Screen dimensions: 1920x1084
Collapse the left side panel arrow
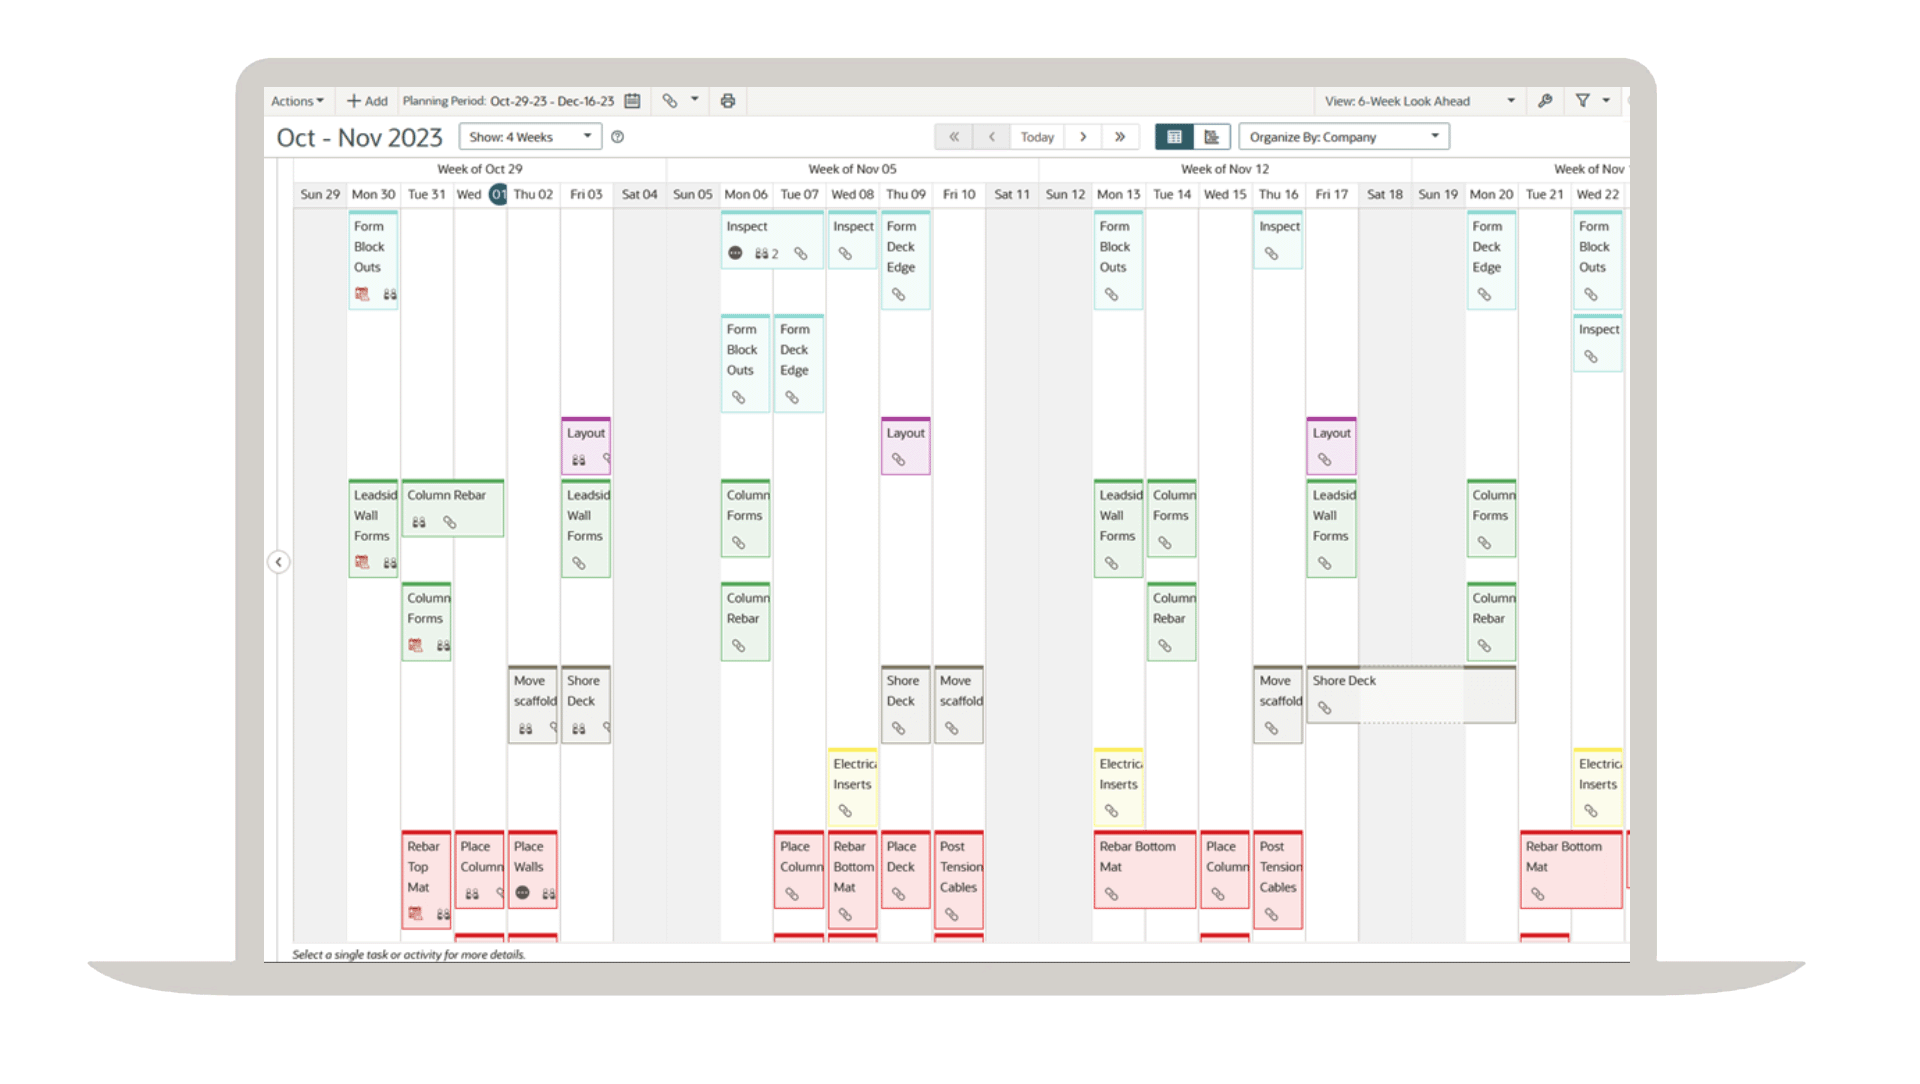pos(279,562)
